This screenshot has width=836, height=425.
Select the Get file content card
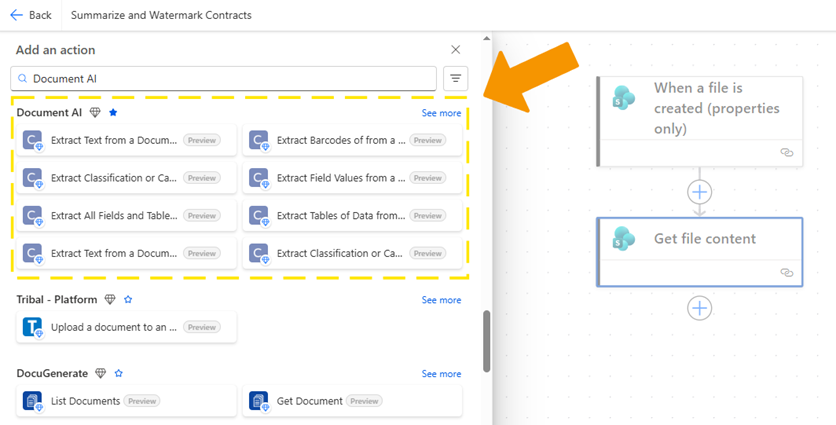pyautogui.click(x=700, y=252)
